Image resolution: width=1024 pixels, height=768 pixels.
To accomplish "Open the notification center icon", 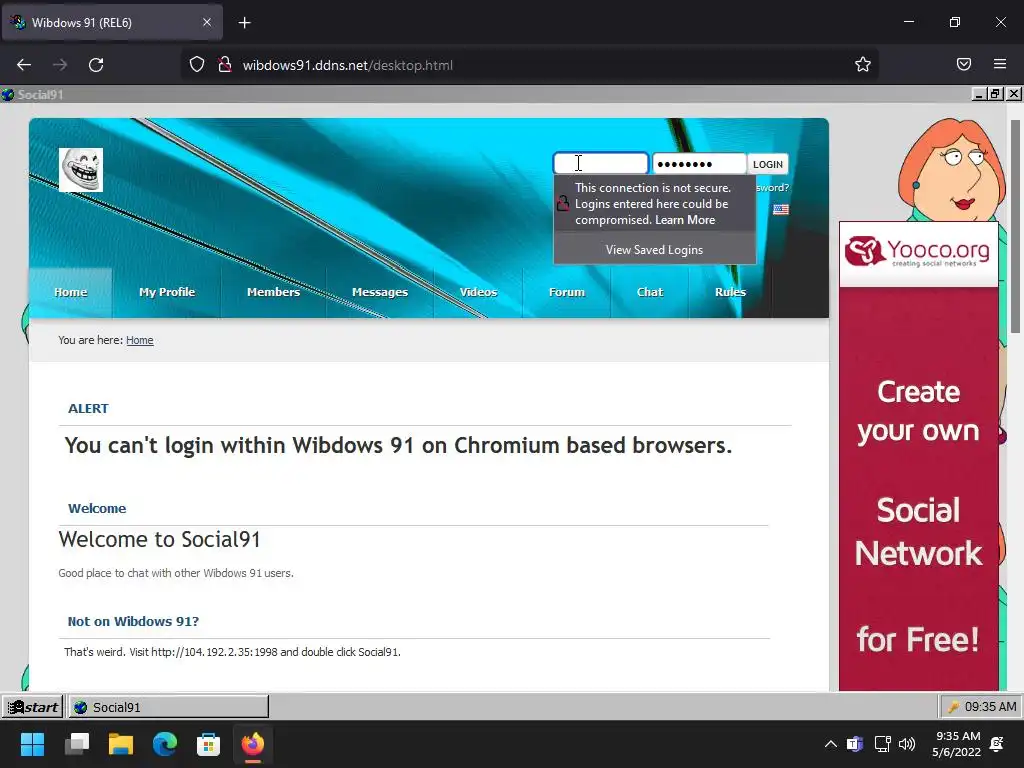I will click(997, 744).
